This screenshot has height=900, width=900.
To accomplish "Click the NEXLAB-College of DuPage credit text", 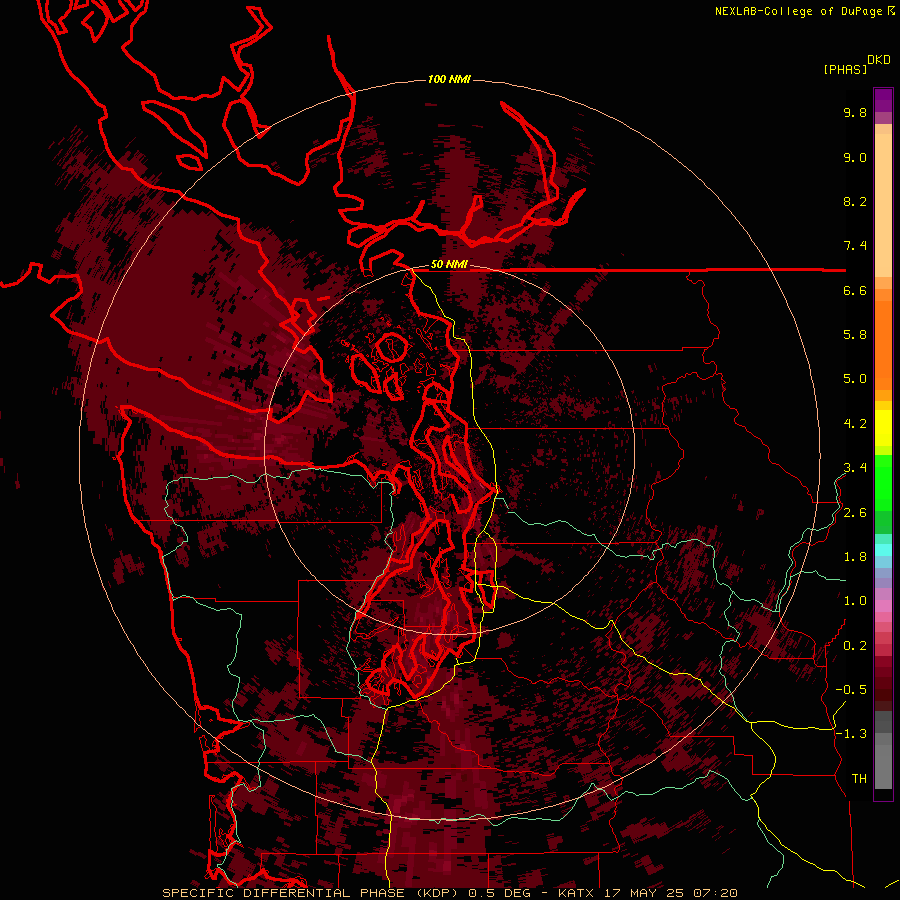I will click(x=800, y=11).
